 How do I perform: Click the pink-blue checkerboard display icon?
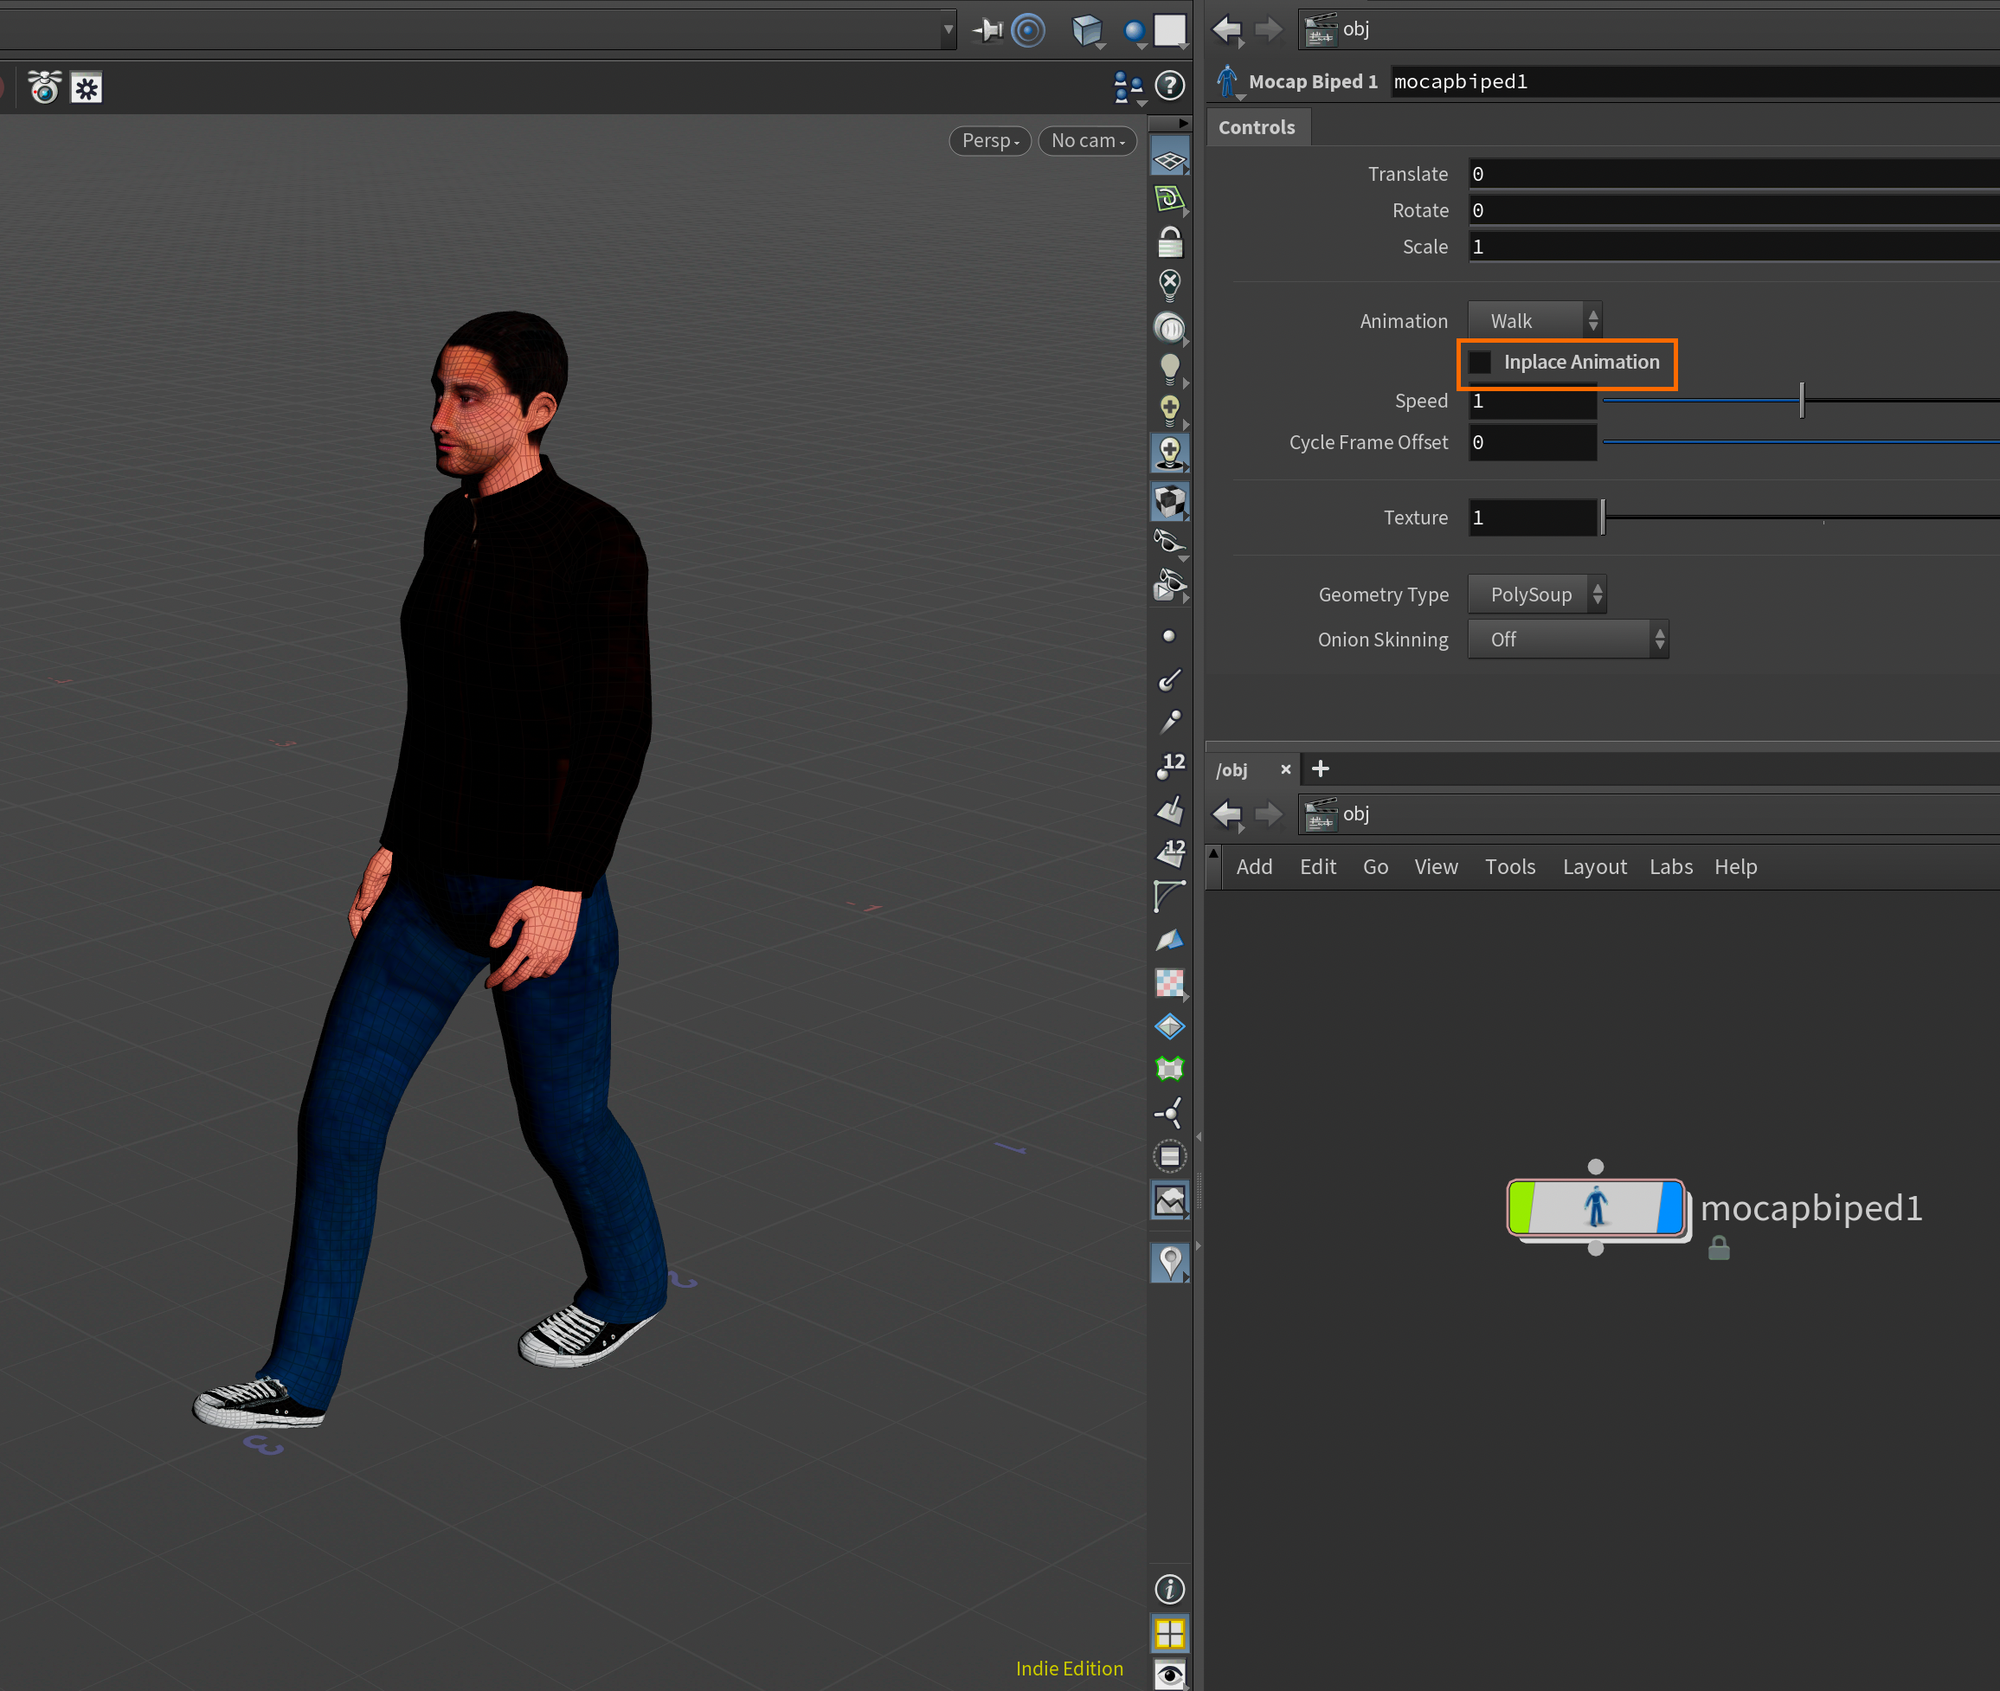point(1169,983)
